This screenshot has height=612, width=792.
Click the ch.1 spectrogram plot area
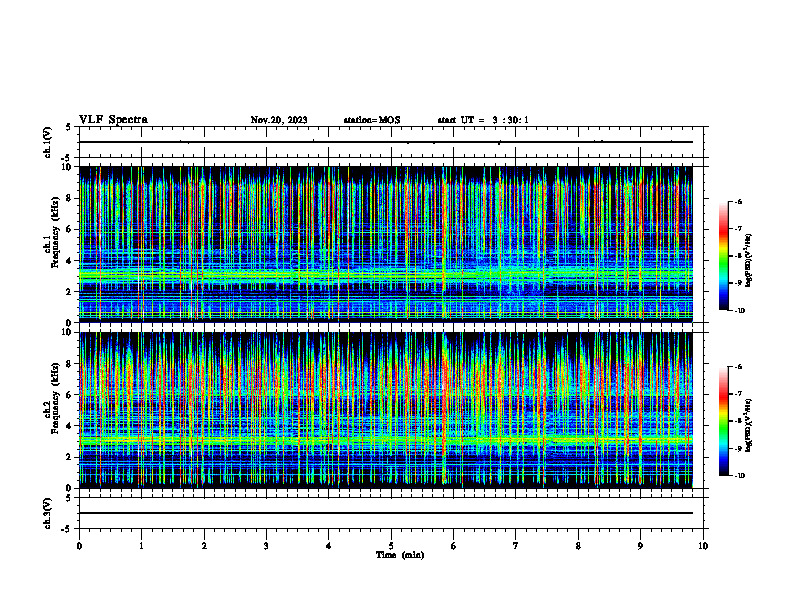click(x=386, y=244)
